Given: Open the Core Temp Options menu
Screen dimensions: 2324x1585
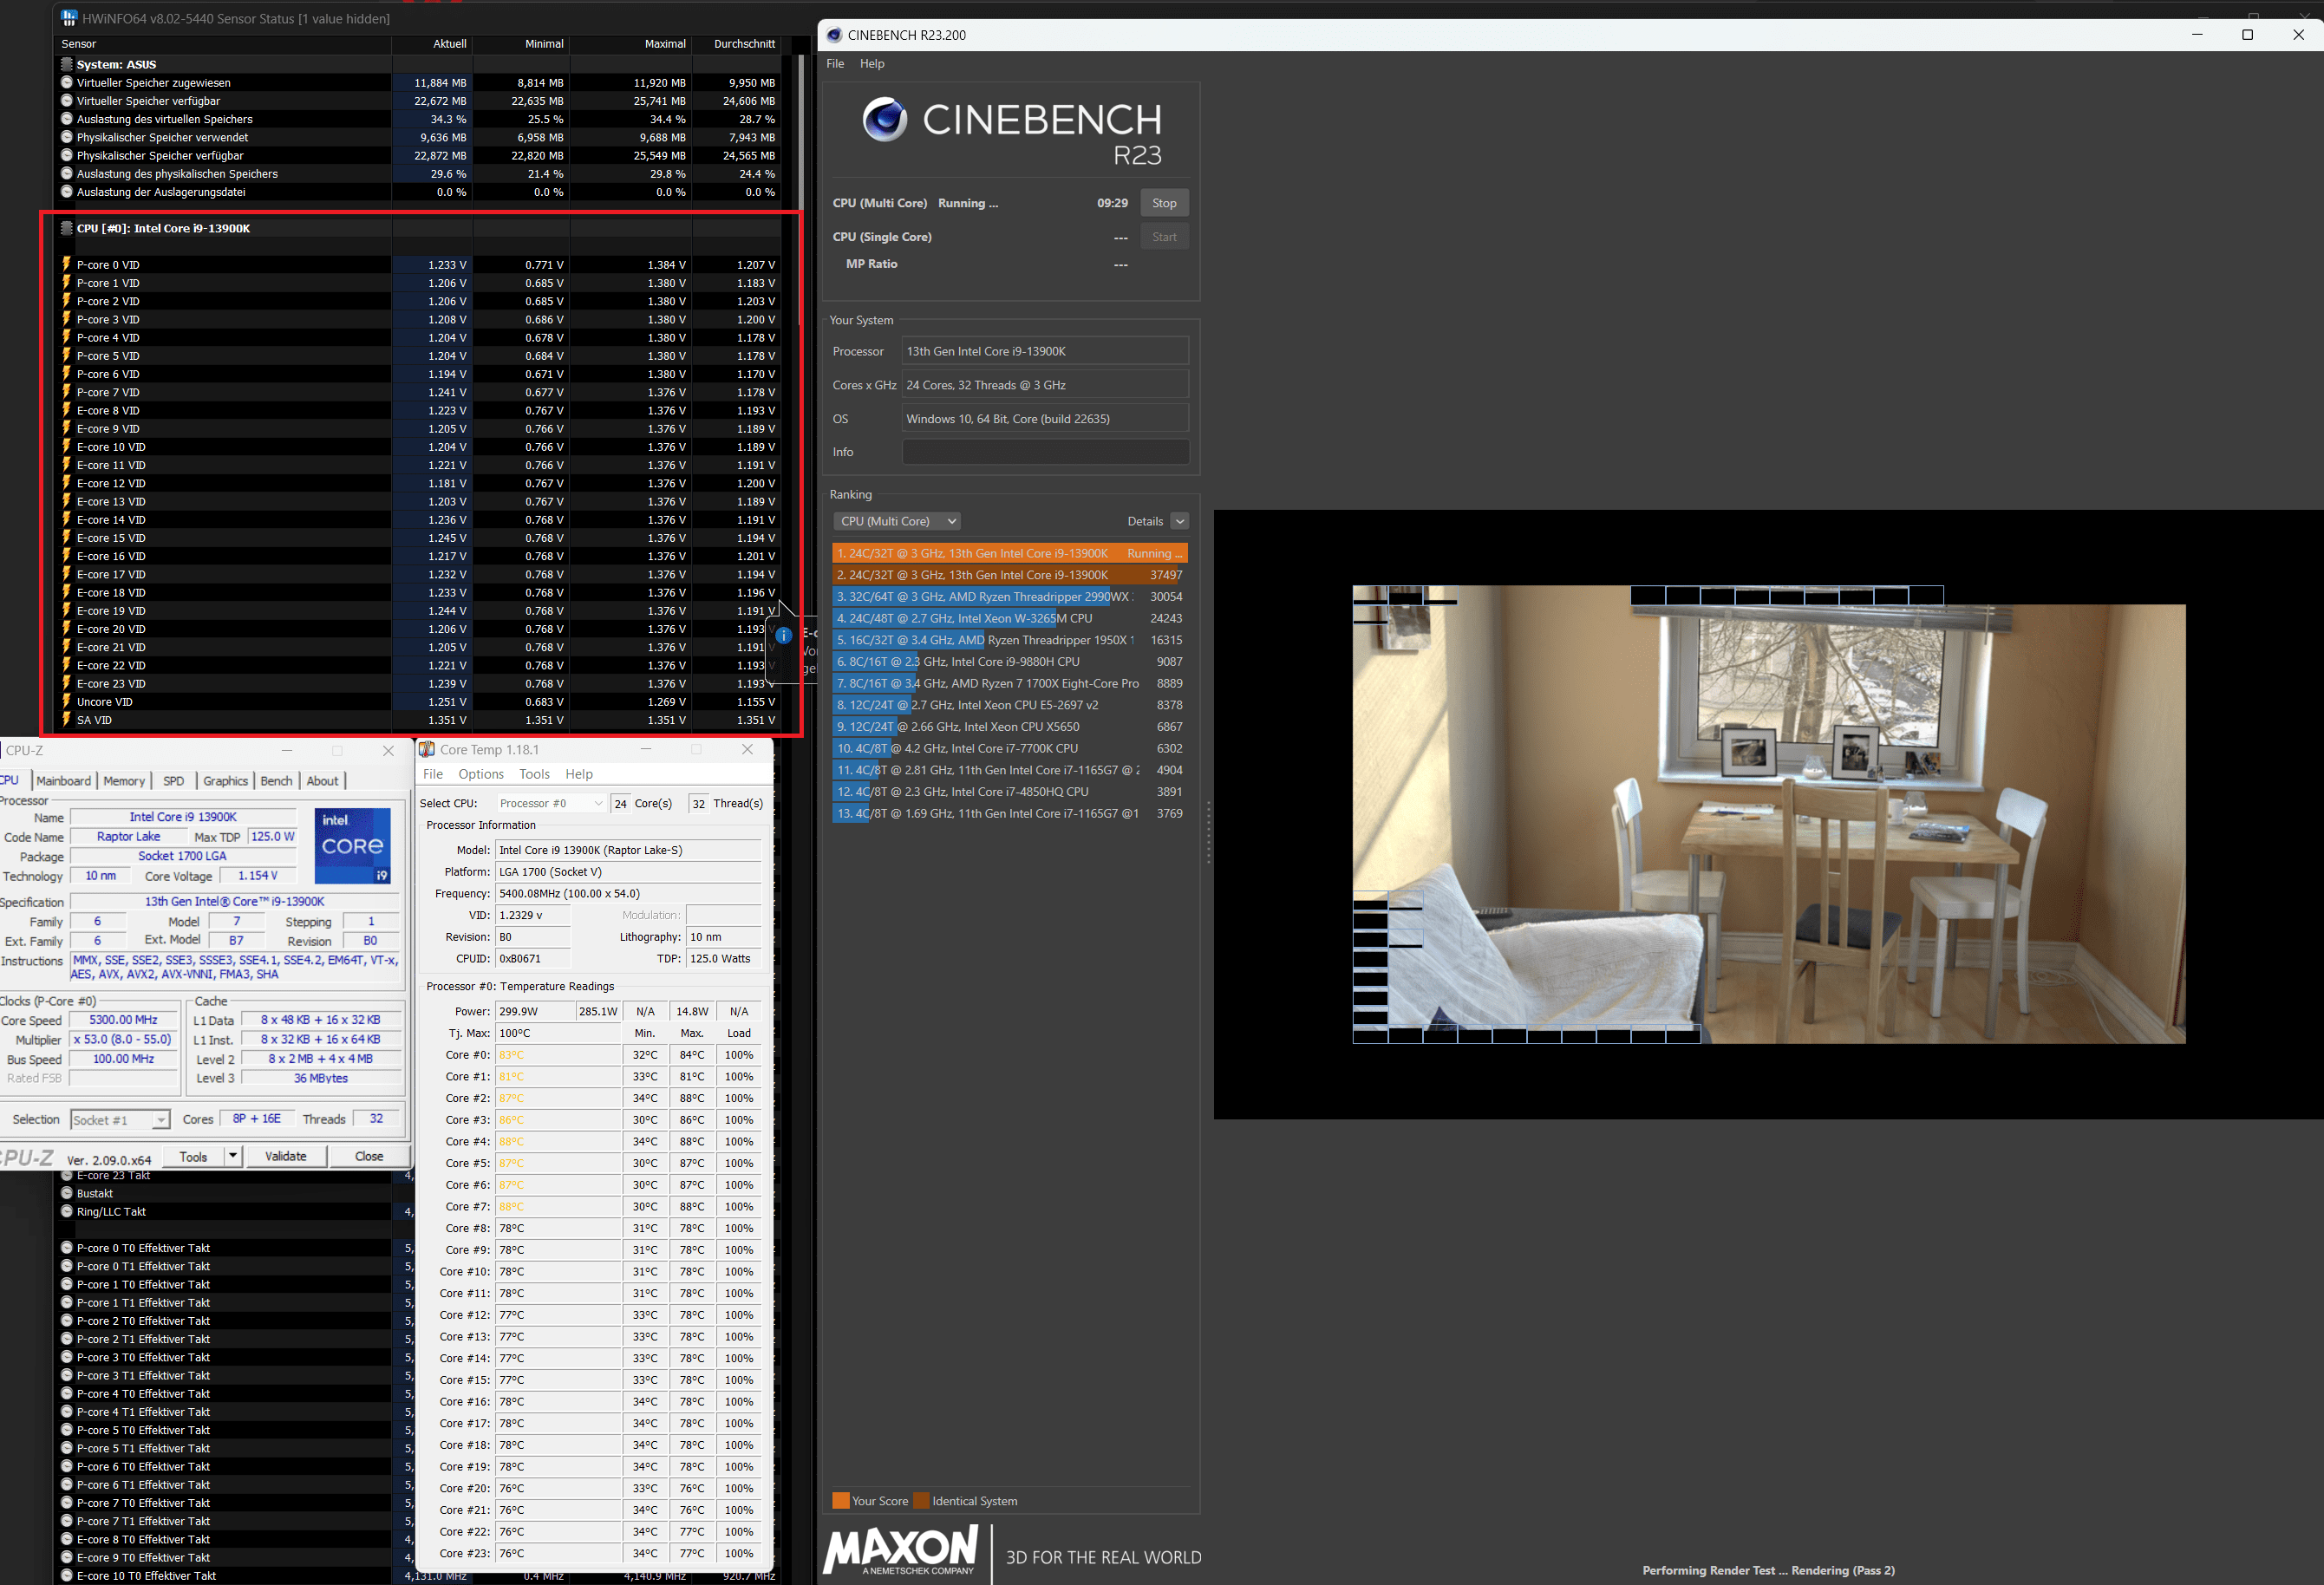Looking at the screenshot, I should click(x=481, y=774).
